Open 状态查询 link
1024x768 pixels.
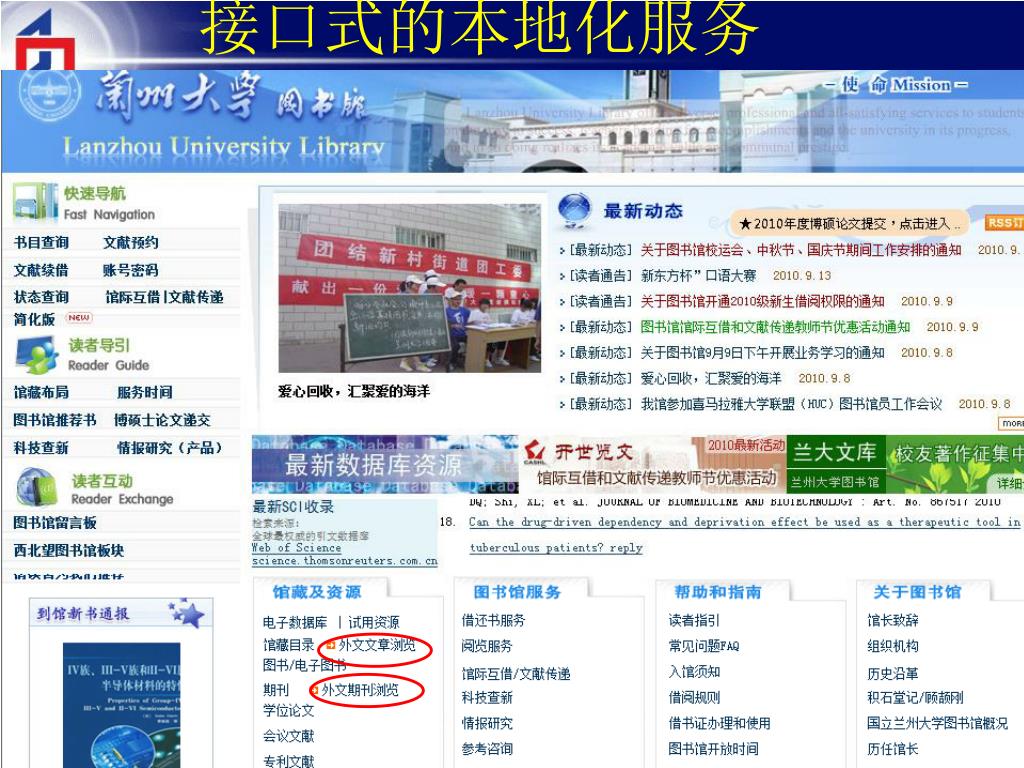(41, 296)
